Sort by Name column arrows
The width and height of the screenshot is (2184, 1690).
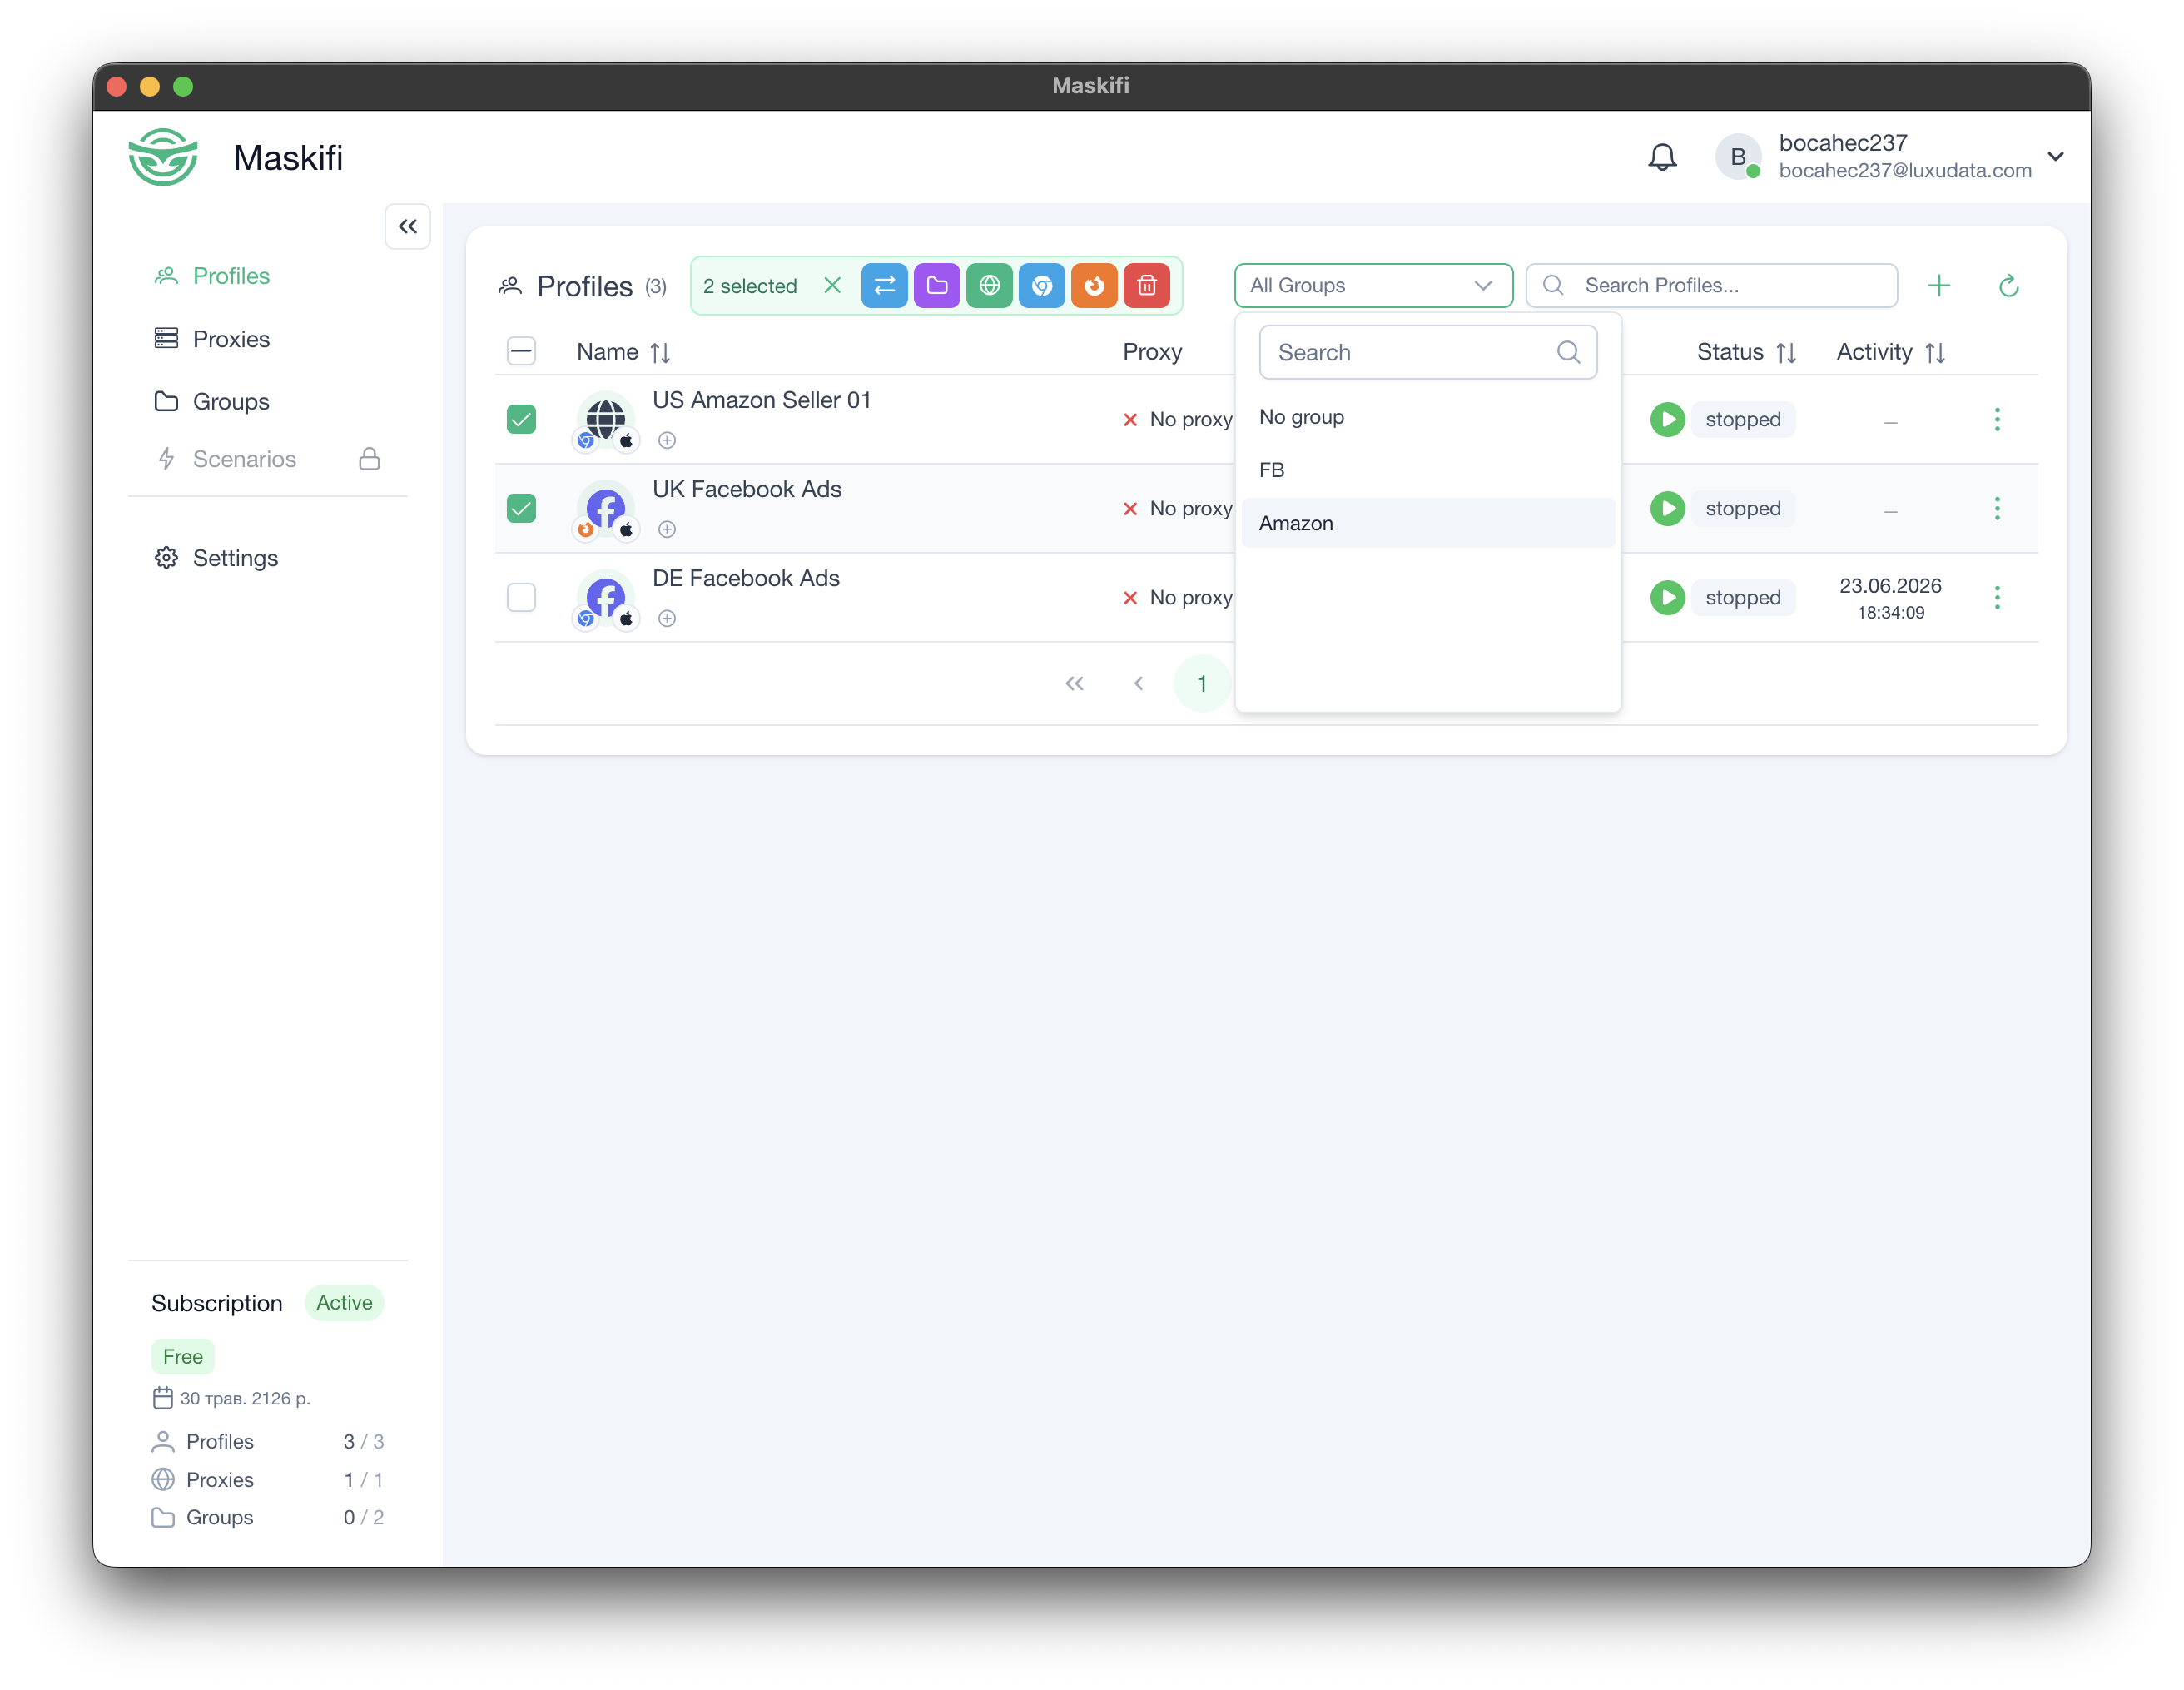click(660, 352)
